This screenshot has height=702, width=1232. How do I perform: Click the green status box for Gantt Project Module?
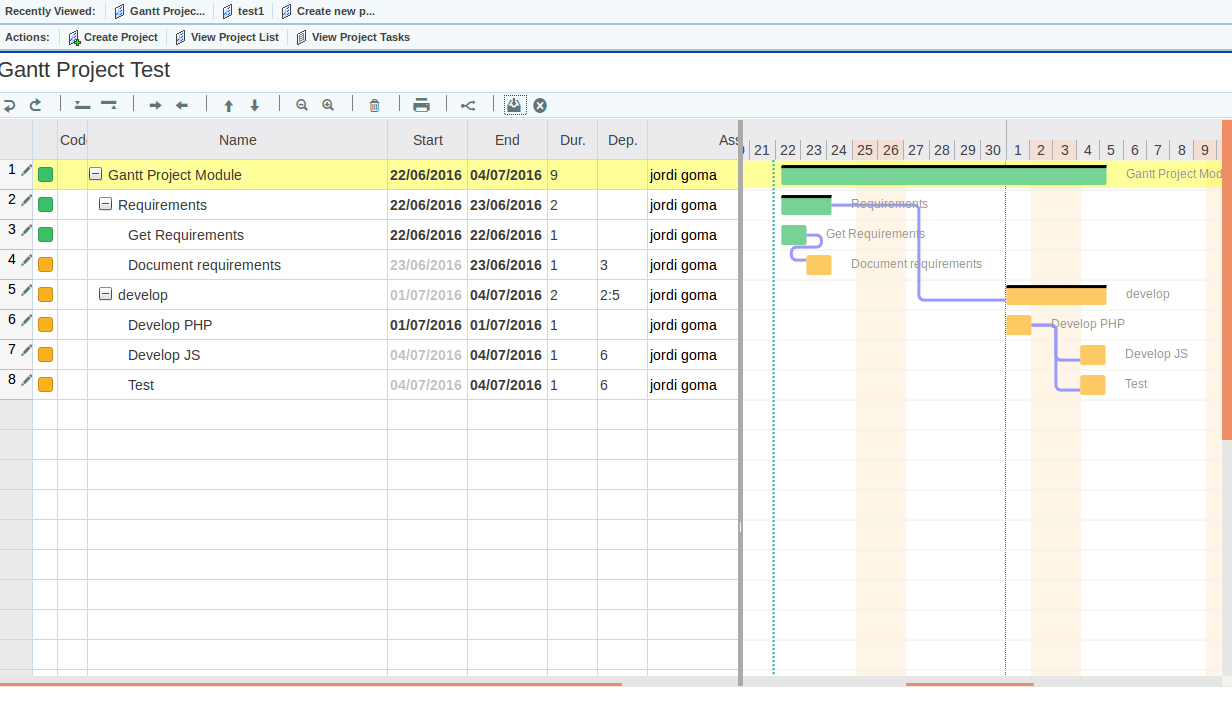coord(45,175)
